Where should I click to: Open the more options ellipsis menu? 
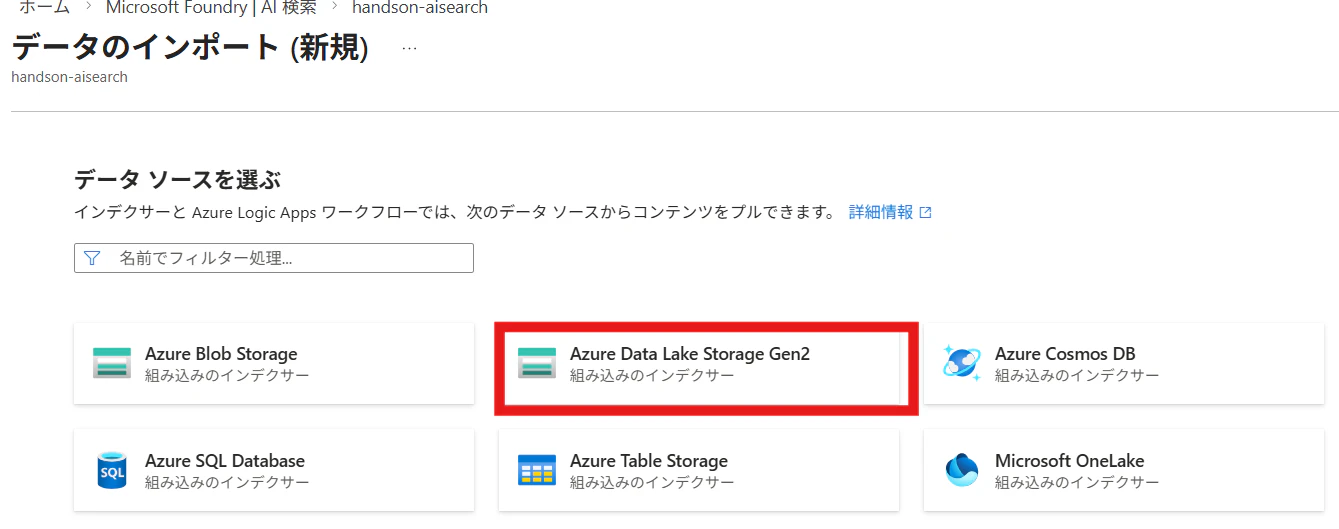(x=409, y=48)
